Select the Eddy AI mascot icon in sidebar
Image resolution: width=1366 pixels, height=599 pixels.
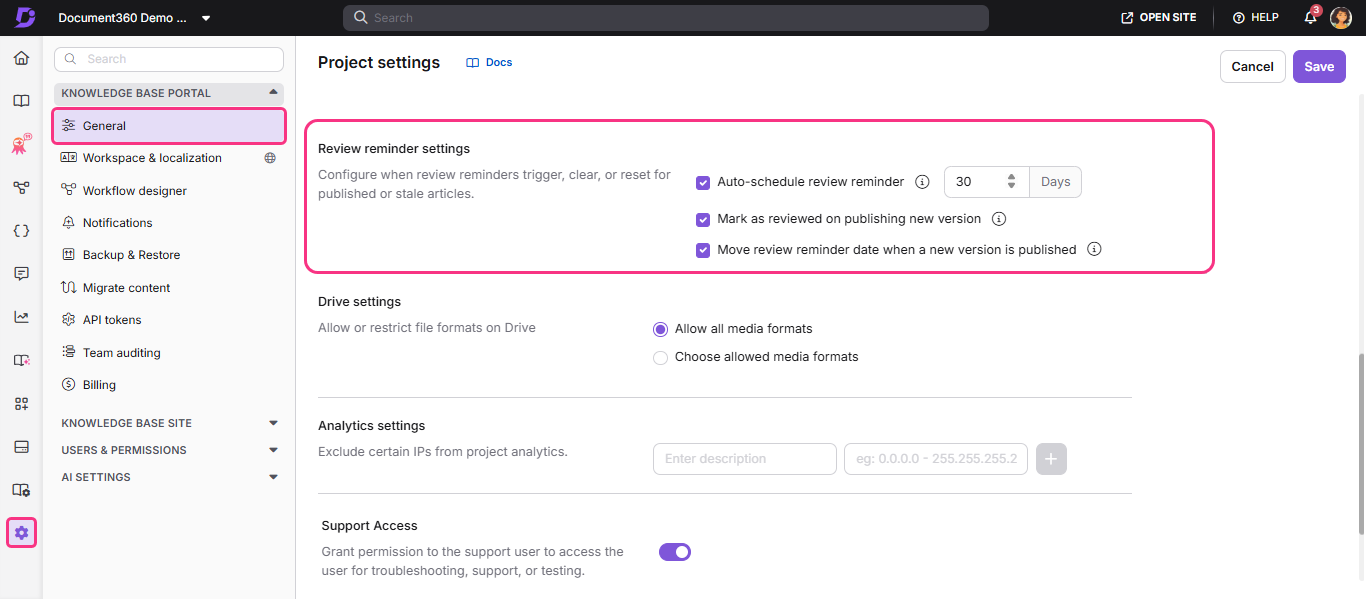pos(21,144)
